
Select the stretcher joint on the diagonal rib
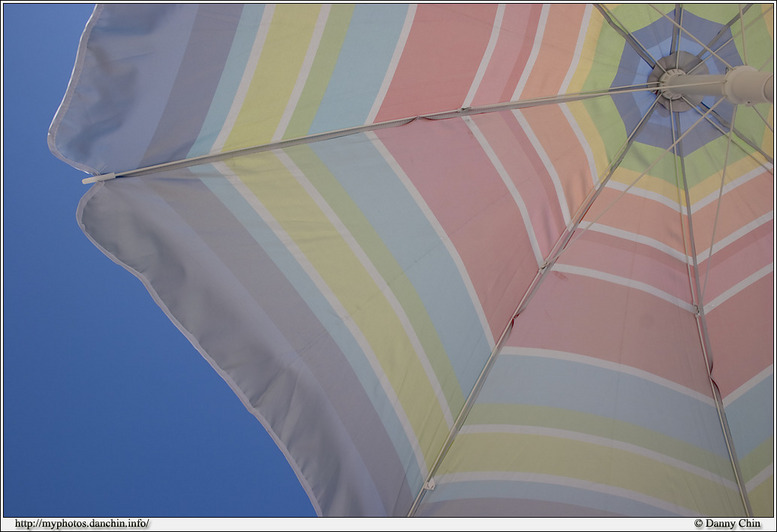(545, 265)
